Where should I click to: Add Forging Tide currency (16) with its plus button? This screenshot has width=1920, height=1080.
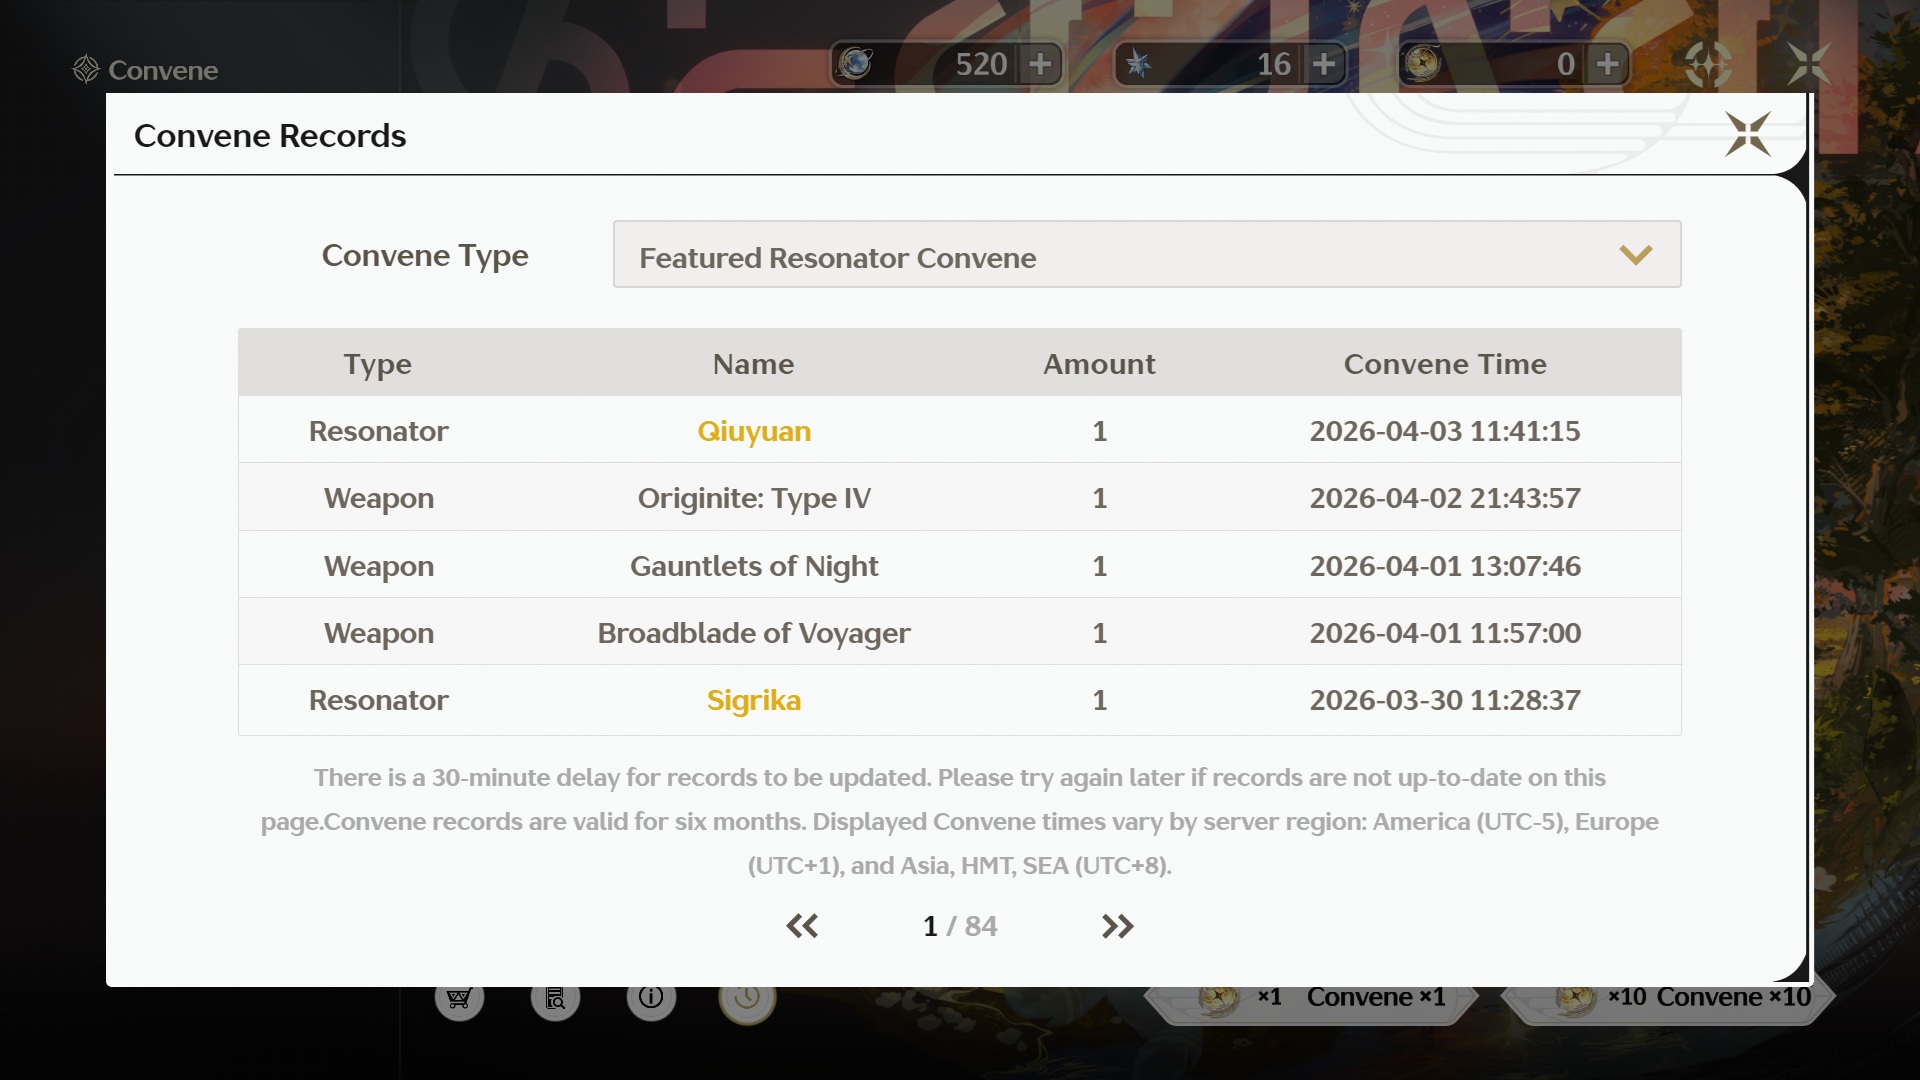coord(1324,64)
